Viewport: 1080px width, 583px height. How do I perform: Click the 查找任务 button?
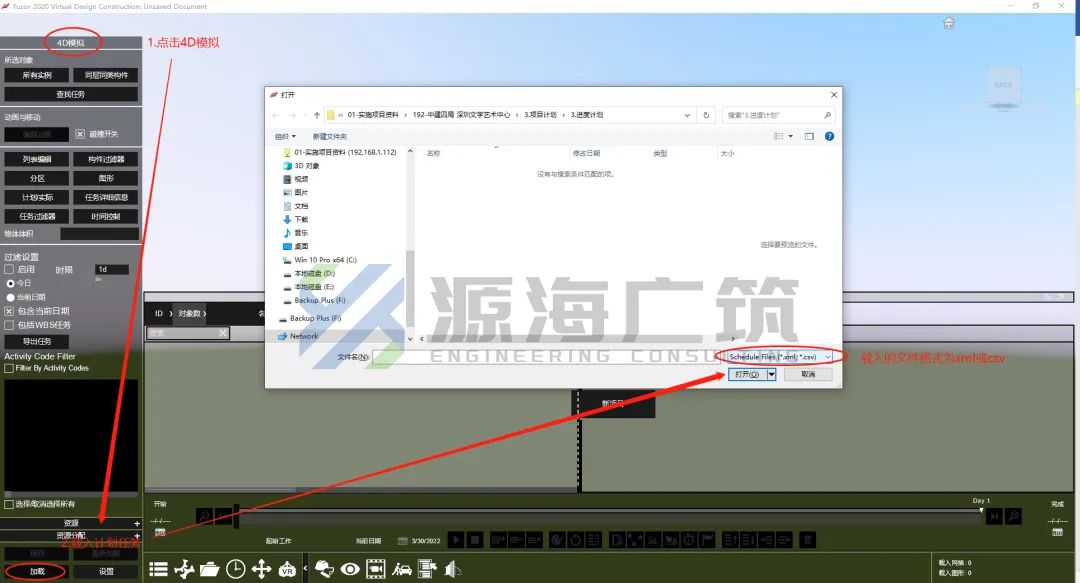click(x=71, y=94)
